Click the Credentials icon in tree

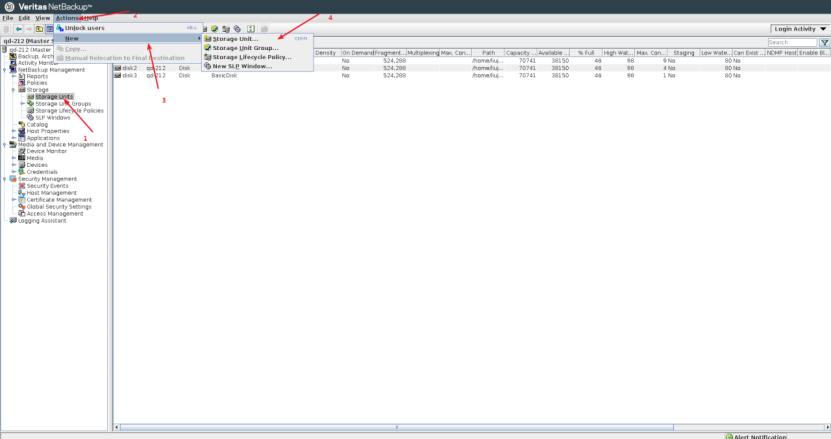[22, 172]
